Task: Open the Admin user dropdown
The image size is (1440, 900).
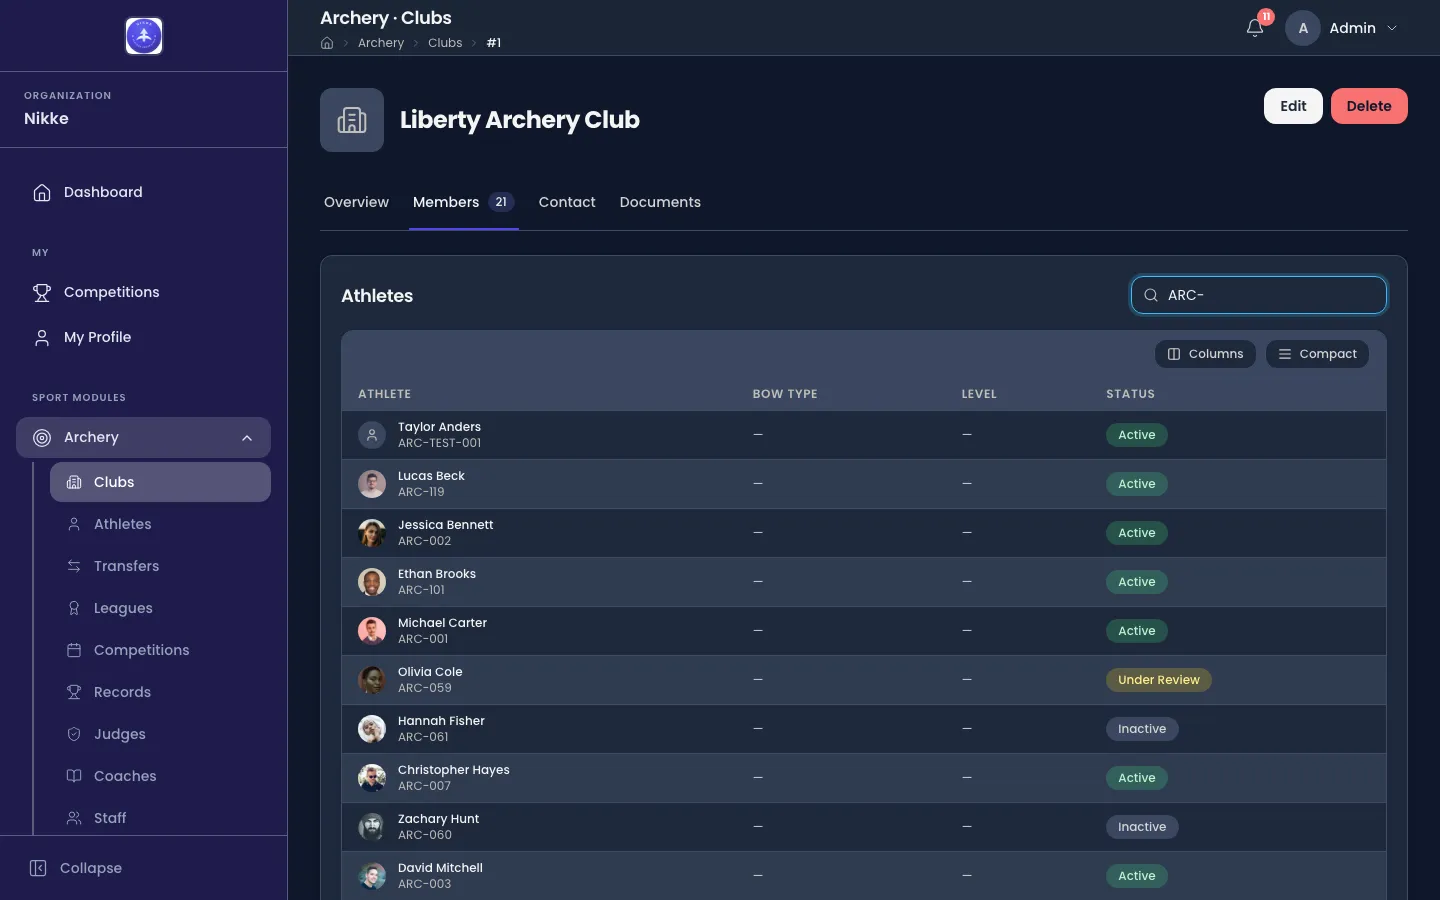Action: point(1342,28)
